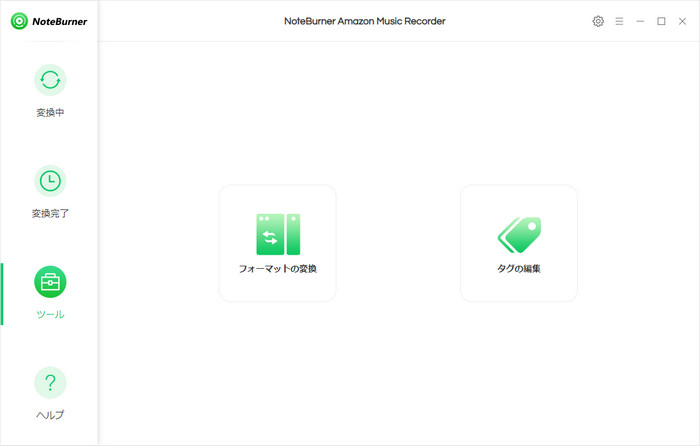
Task: Close the NoteBurner window
Action: pos(682,21)
